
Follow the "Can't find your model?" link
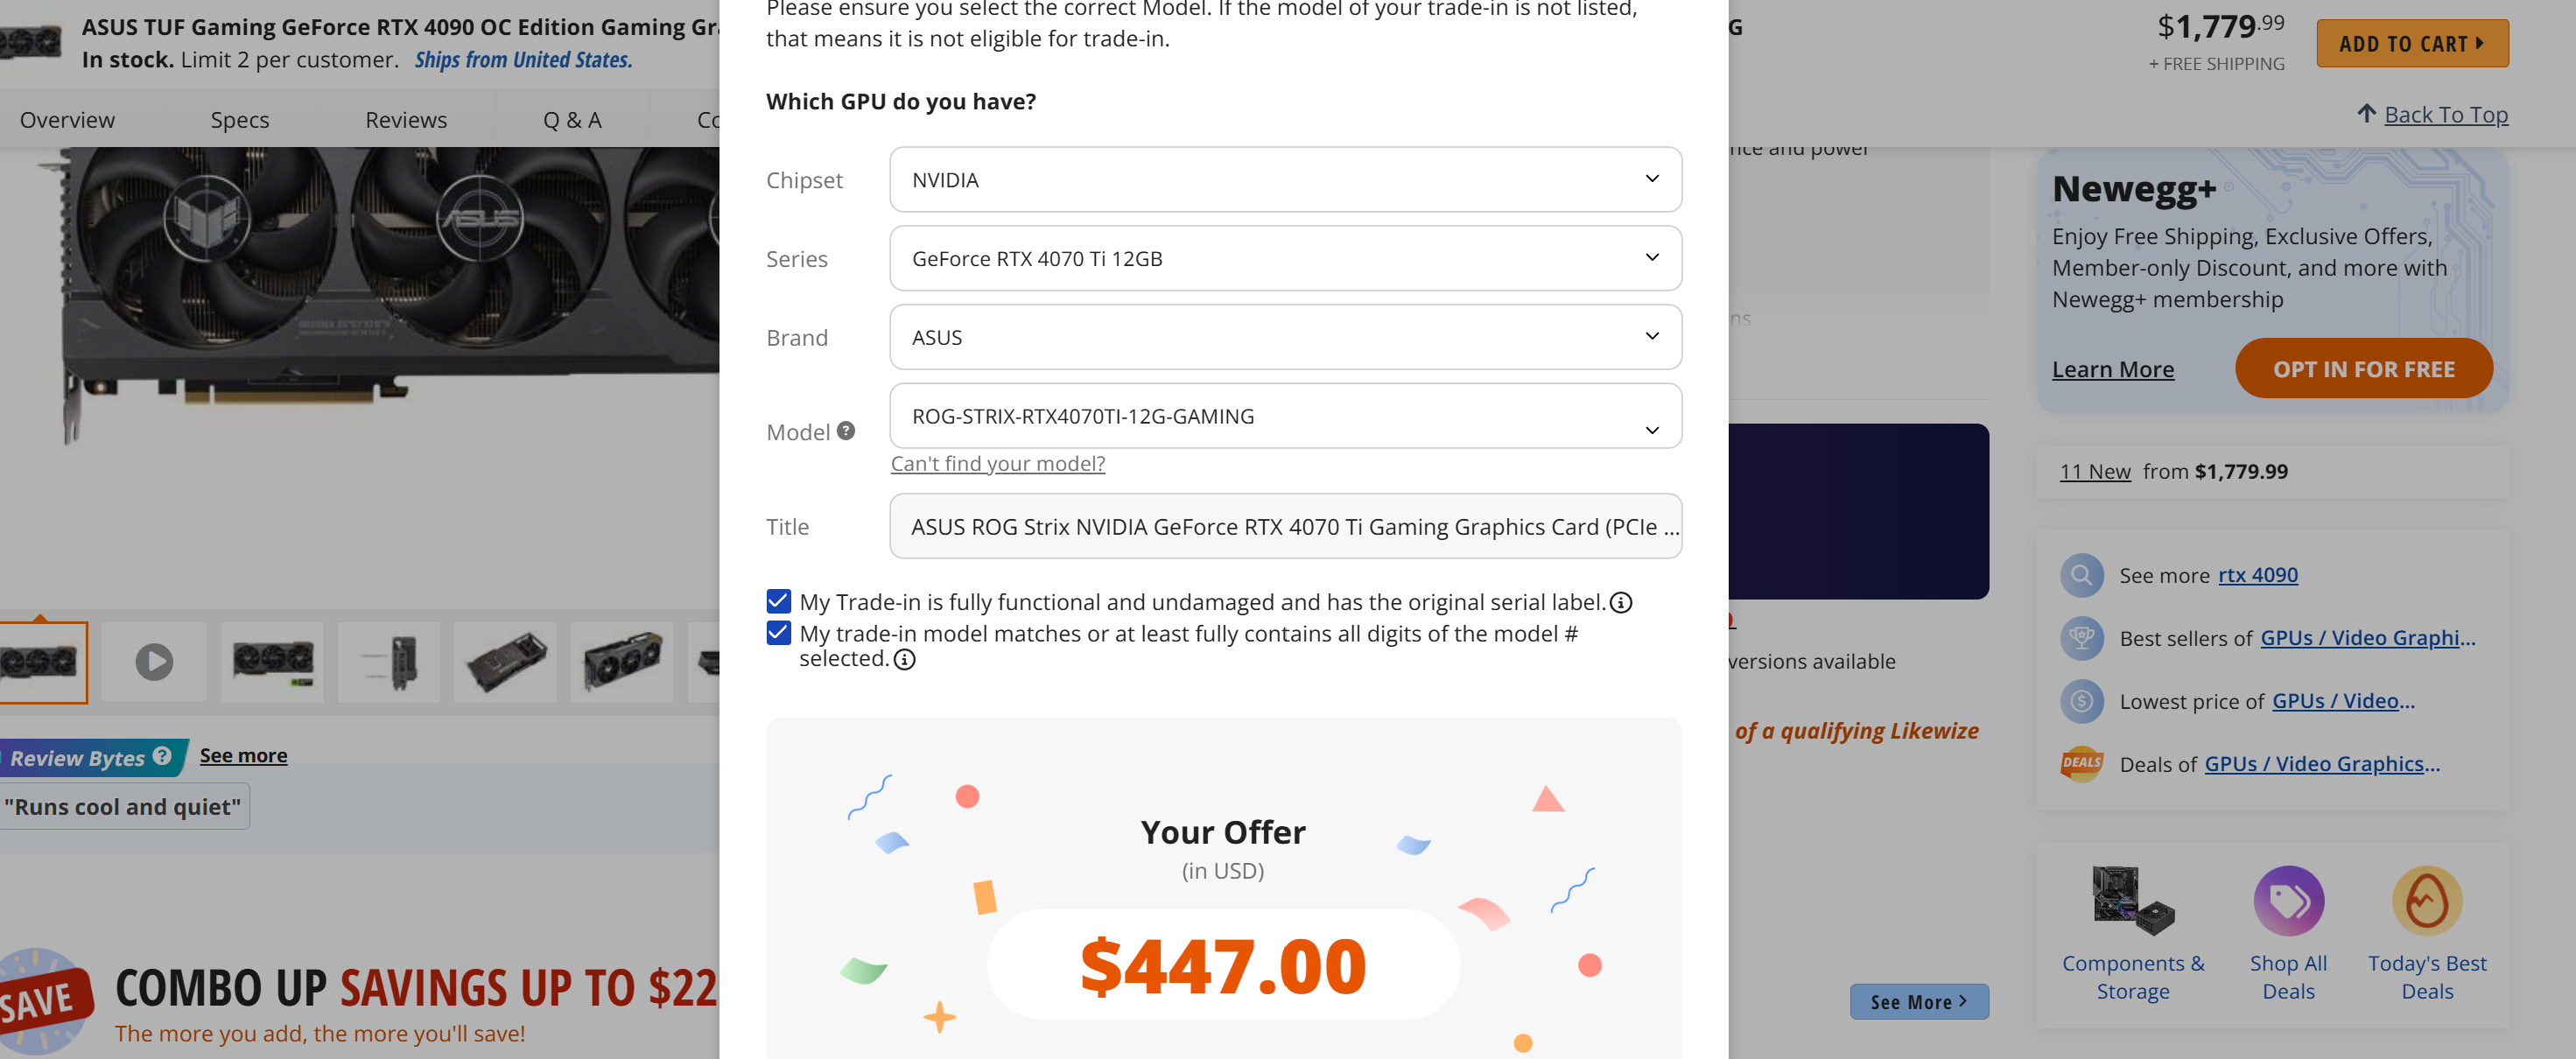(997, 464)
